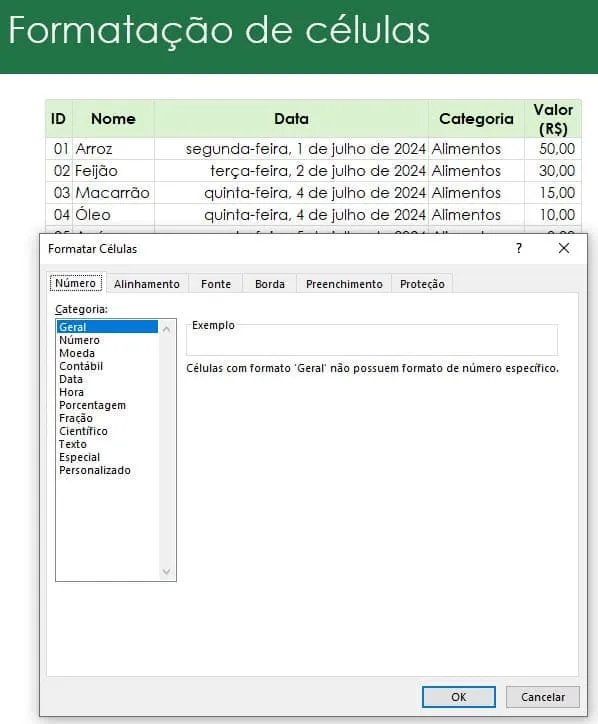Select Número in the category list
598x724 pixels.
point(107,340)
